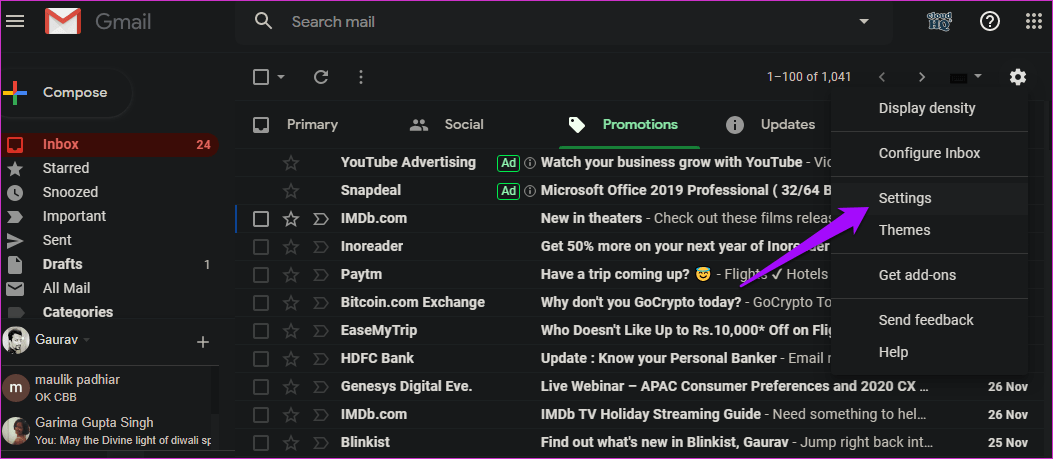
Task: Star the YouTube Advertising ad
Action: tap(290, 163)
